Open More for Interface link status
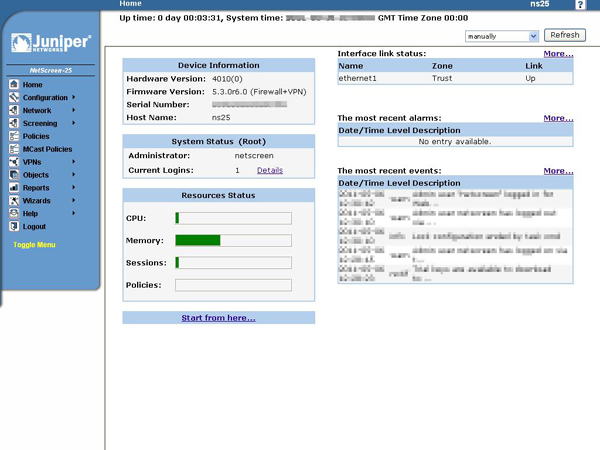The height and width of the screenshot is (450, 600). [558, 54]
